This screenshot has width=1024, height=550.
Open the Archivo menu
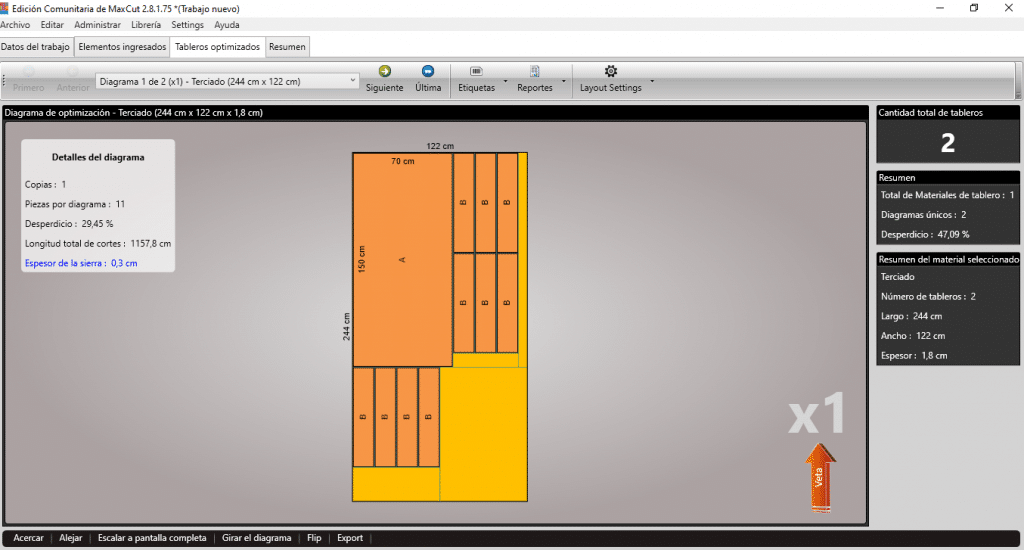tap(15, 25)
